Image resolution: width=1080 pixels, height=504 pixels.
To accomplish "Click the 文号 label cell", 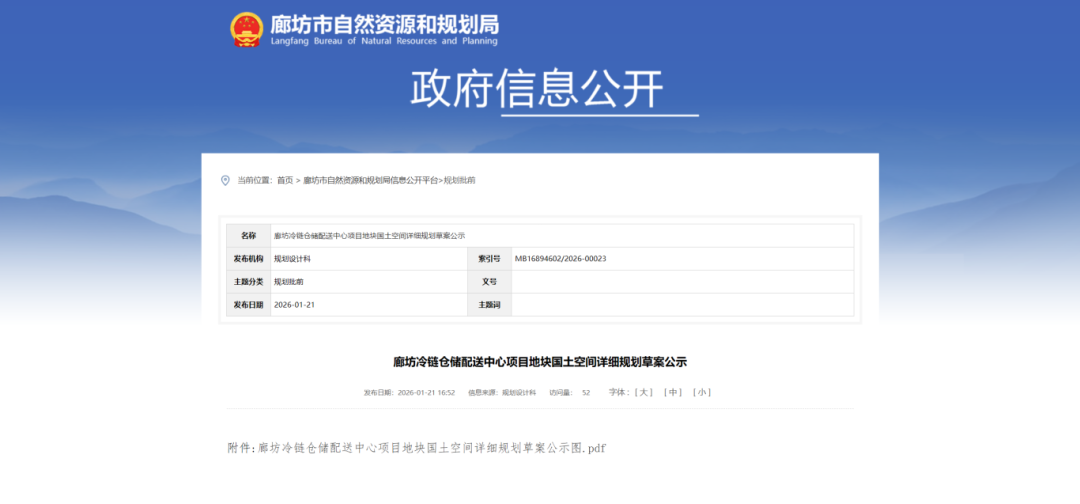I will click(x=490, y=282).
